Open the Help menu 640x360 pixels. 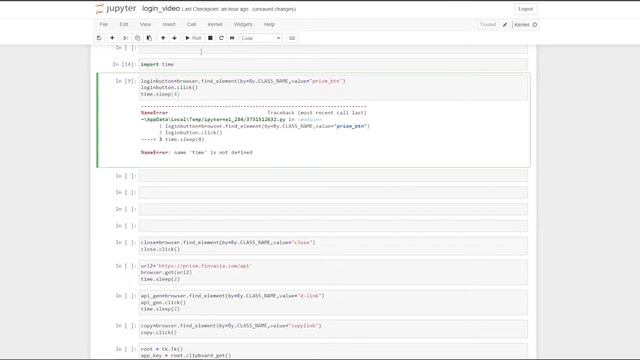(x=269, y=24)
